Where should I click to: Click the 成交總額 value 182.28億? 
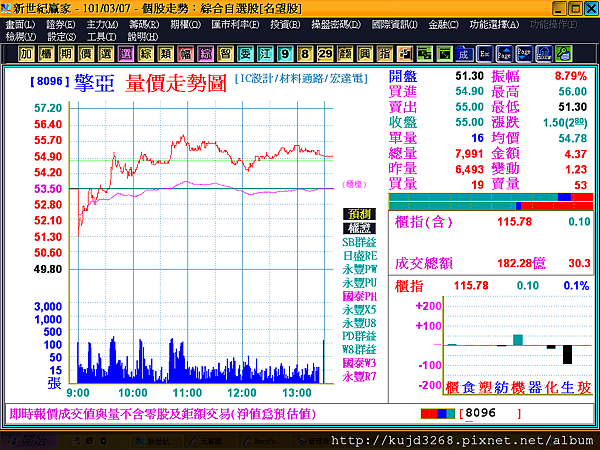521,263
